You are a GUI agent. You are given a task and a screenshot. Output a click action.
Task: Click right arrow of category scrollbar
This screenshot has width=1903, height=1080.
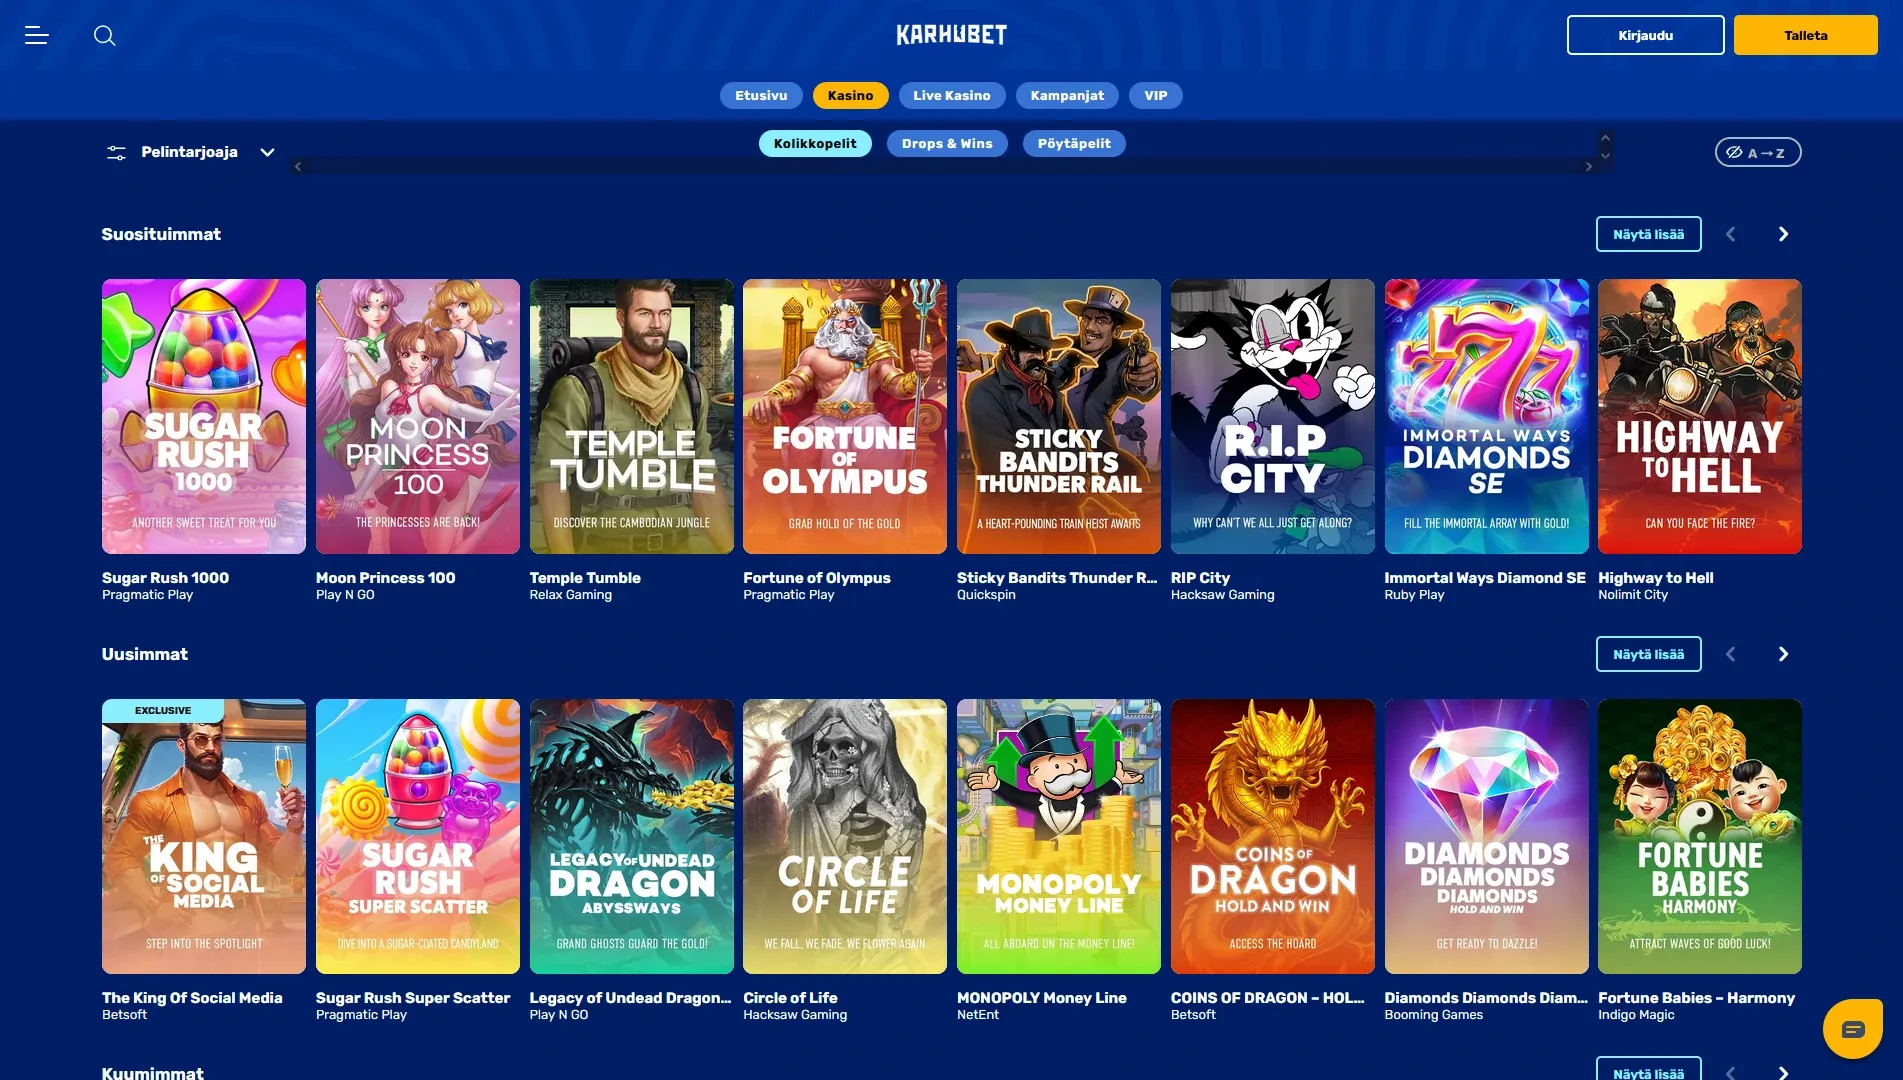tap(1588, 167)
